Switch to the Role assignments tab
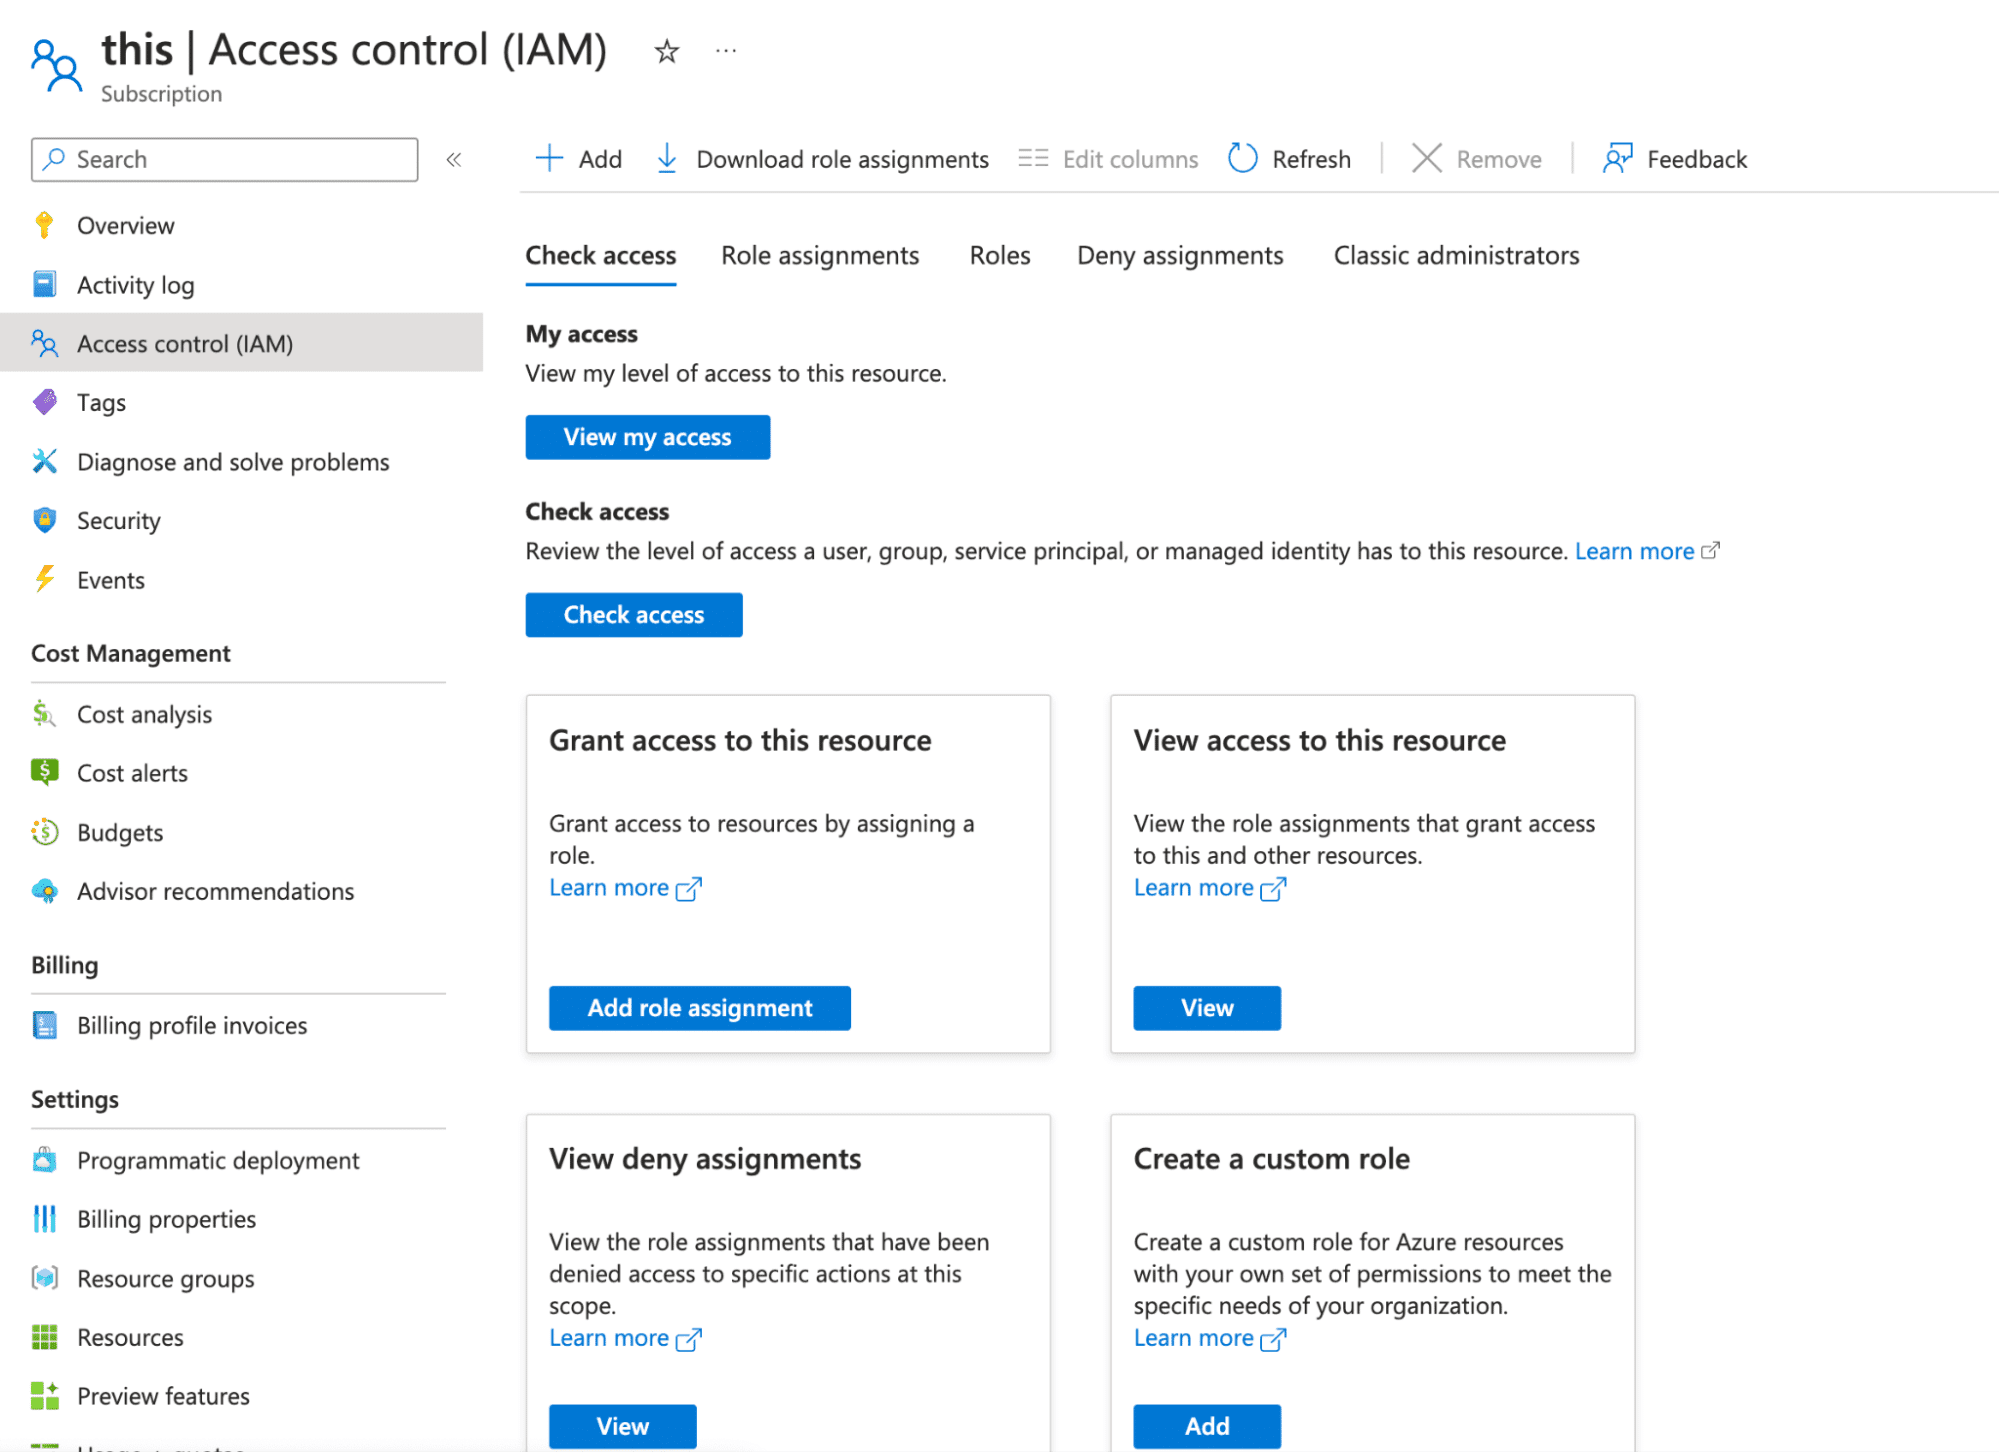The width and height of the screenshot is (1999, 1453). (820, 256)
